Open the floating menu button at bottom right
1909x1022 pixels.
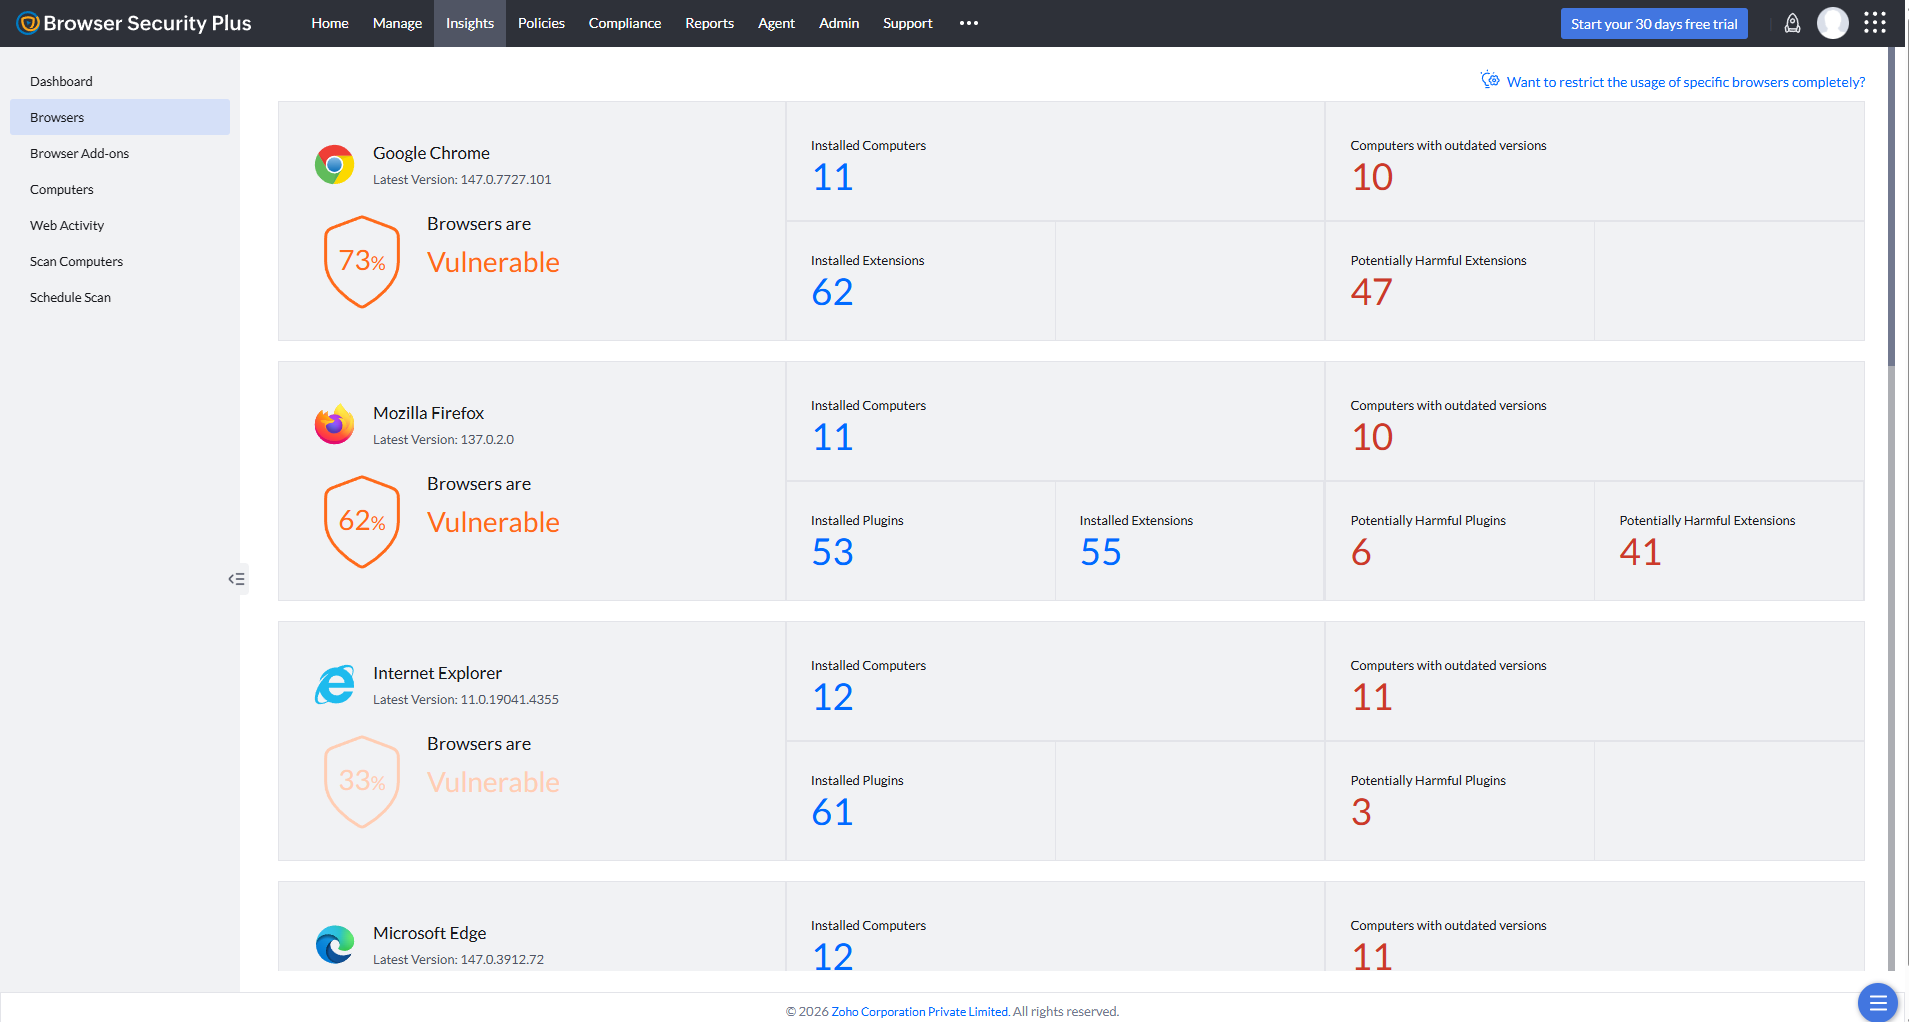pos(1877,1002)
